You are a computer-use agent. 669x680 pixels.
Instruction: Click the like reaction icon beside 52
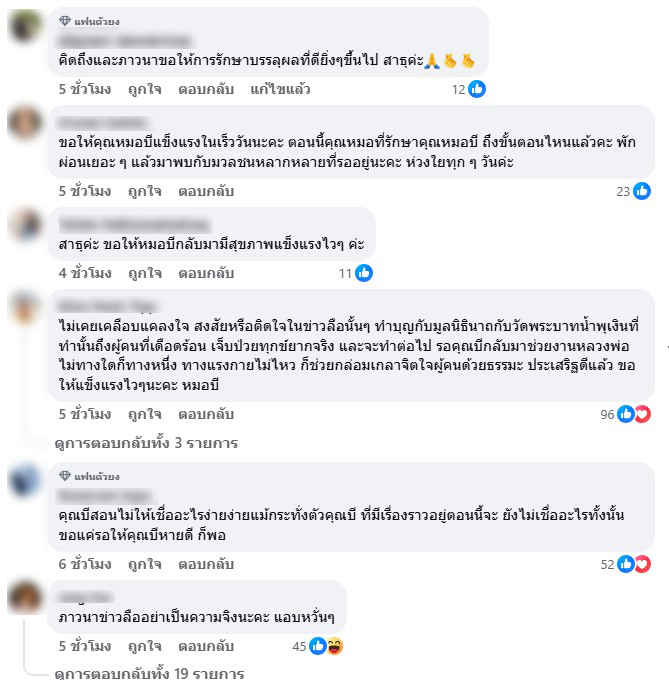pos(626,564)
